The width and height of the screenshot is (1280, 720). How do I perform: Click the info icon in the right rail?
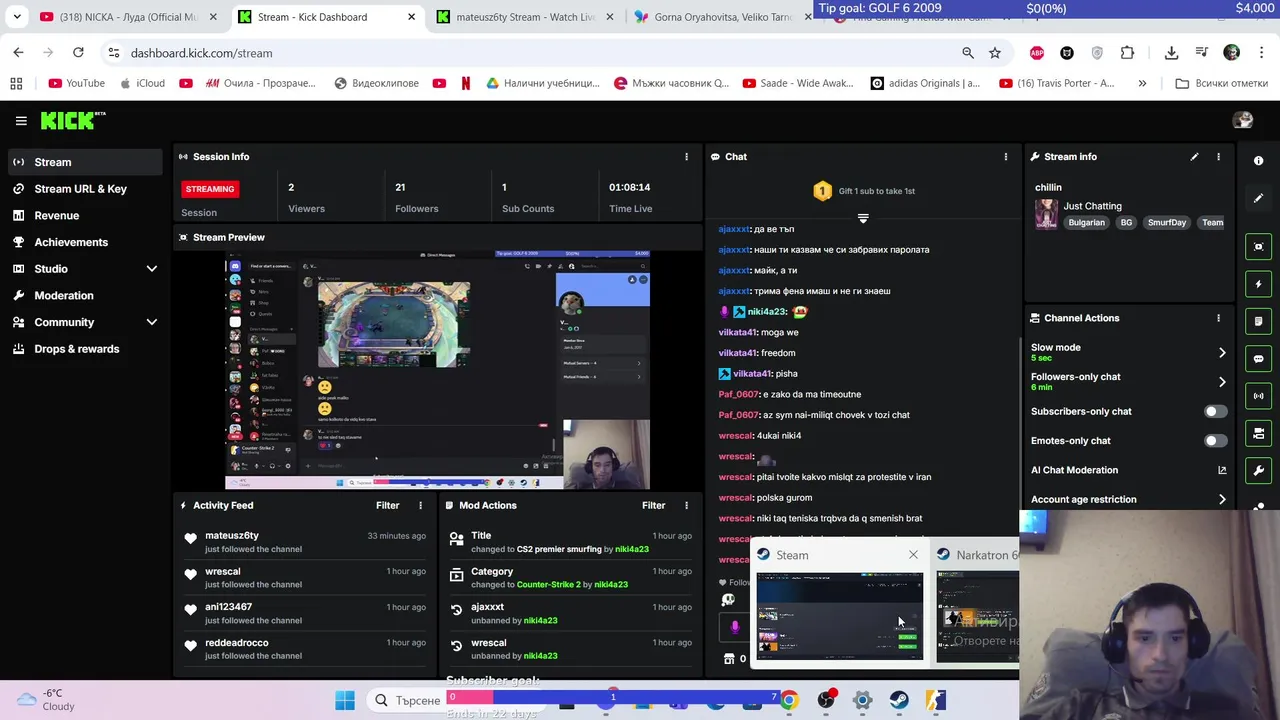[x=1258, y=160]
